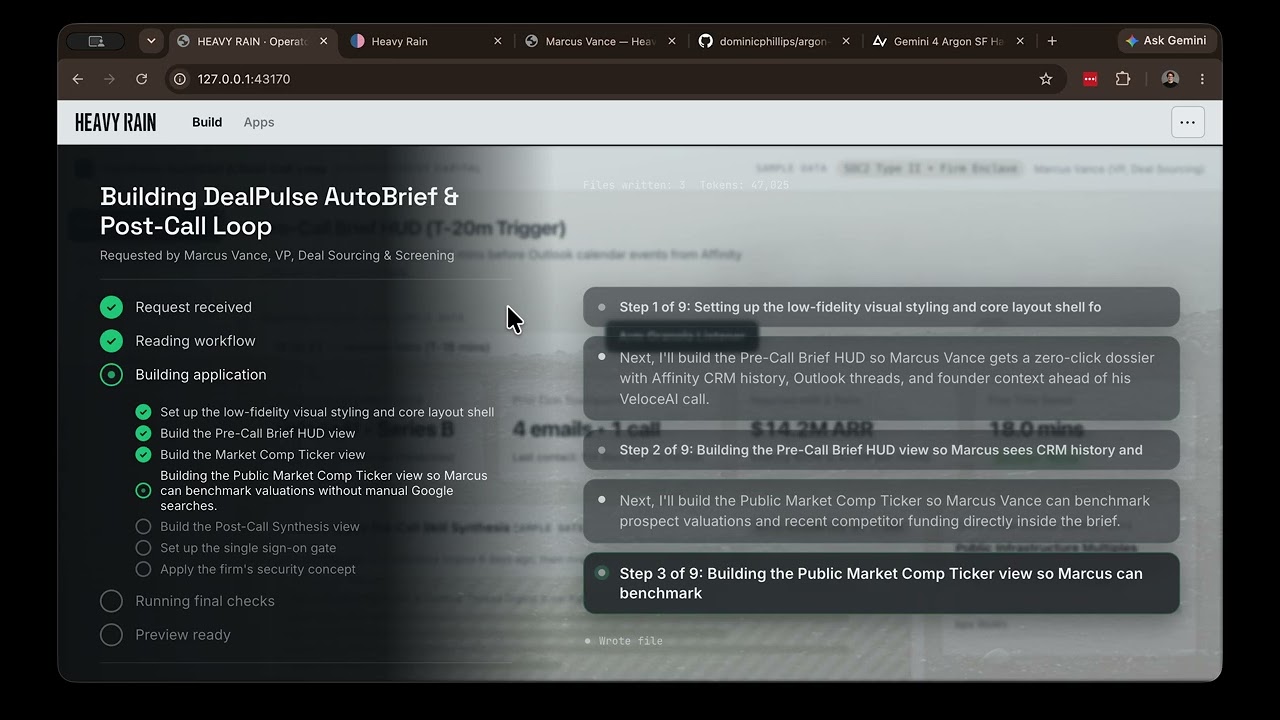
Task: Open the extensions puzzle icon
Action: 1123,79
